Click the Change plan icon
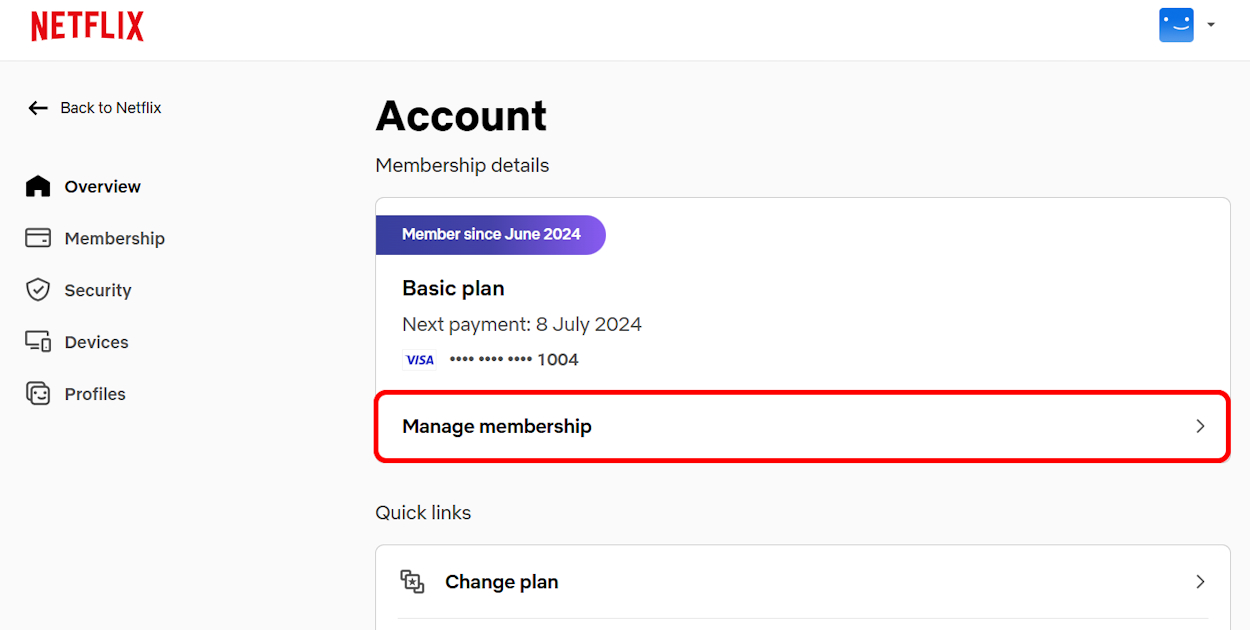This screenshot has width=1250, height=630. (413, 581)
